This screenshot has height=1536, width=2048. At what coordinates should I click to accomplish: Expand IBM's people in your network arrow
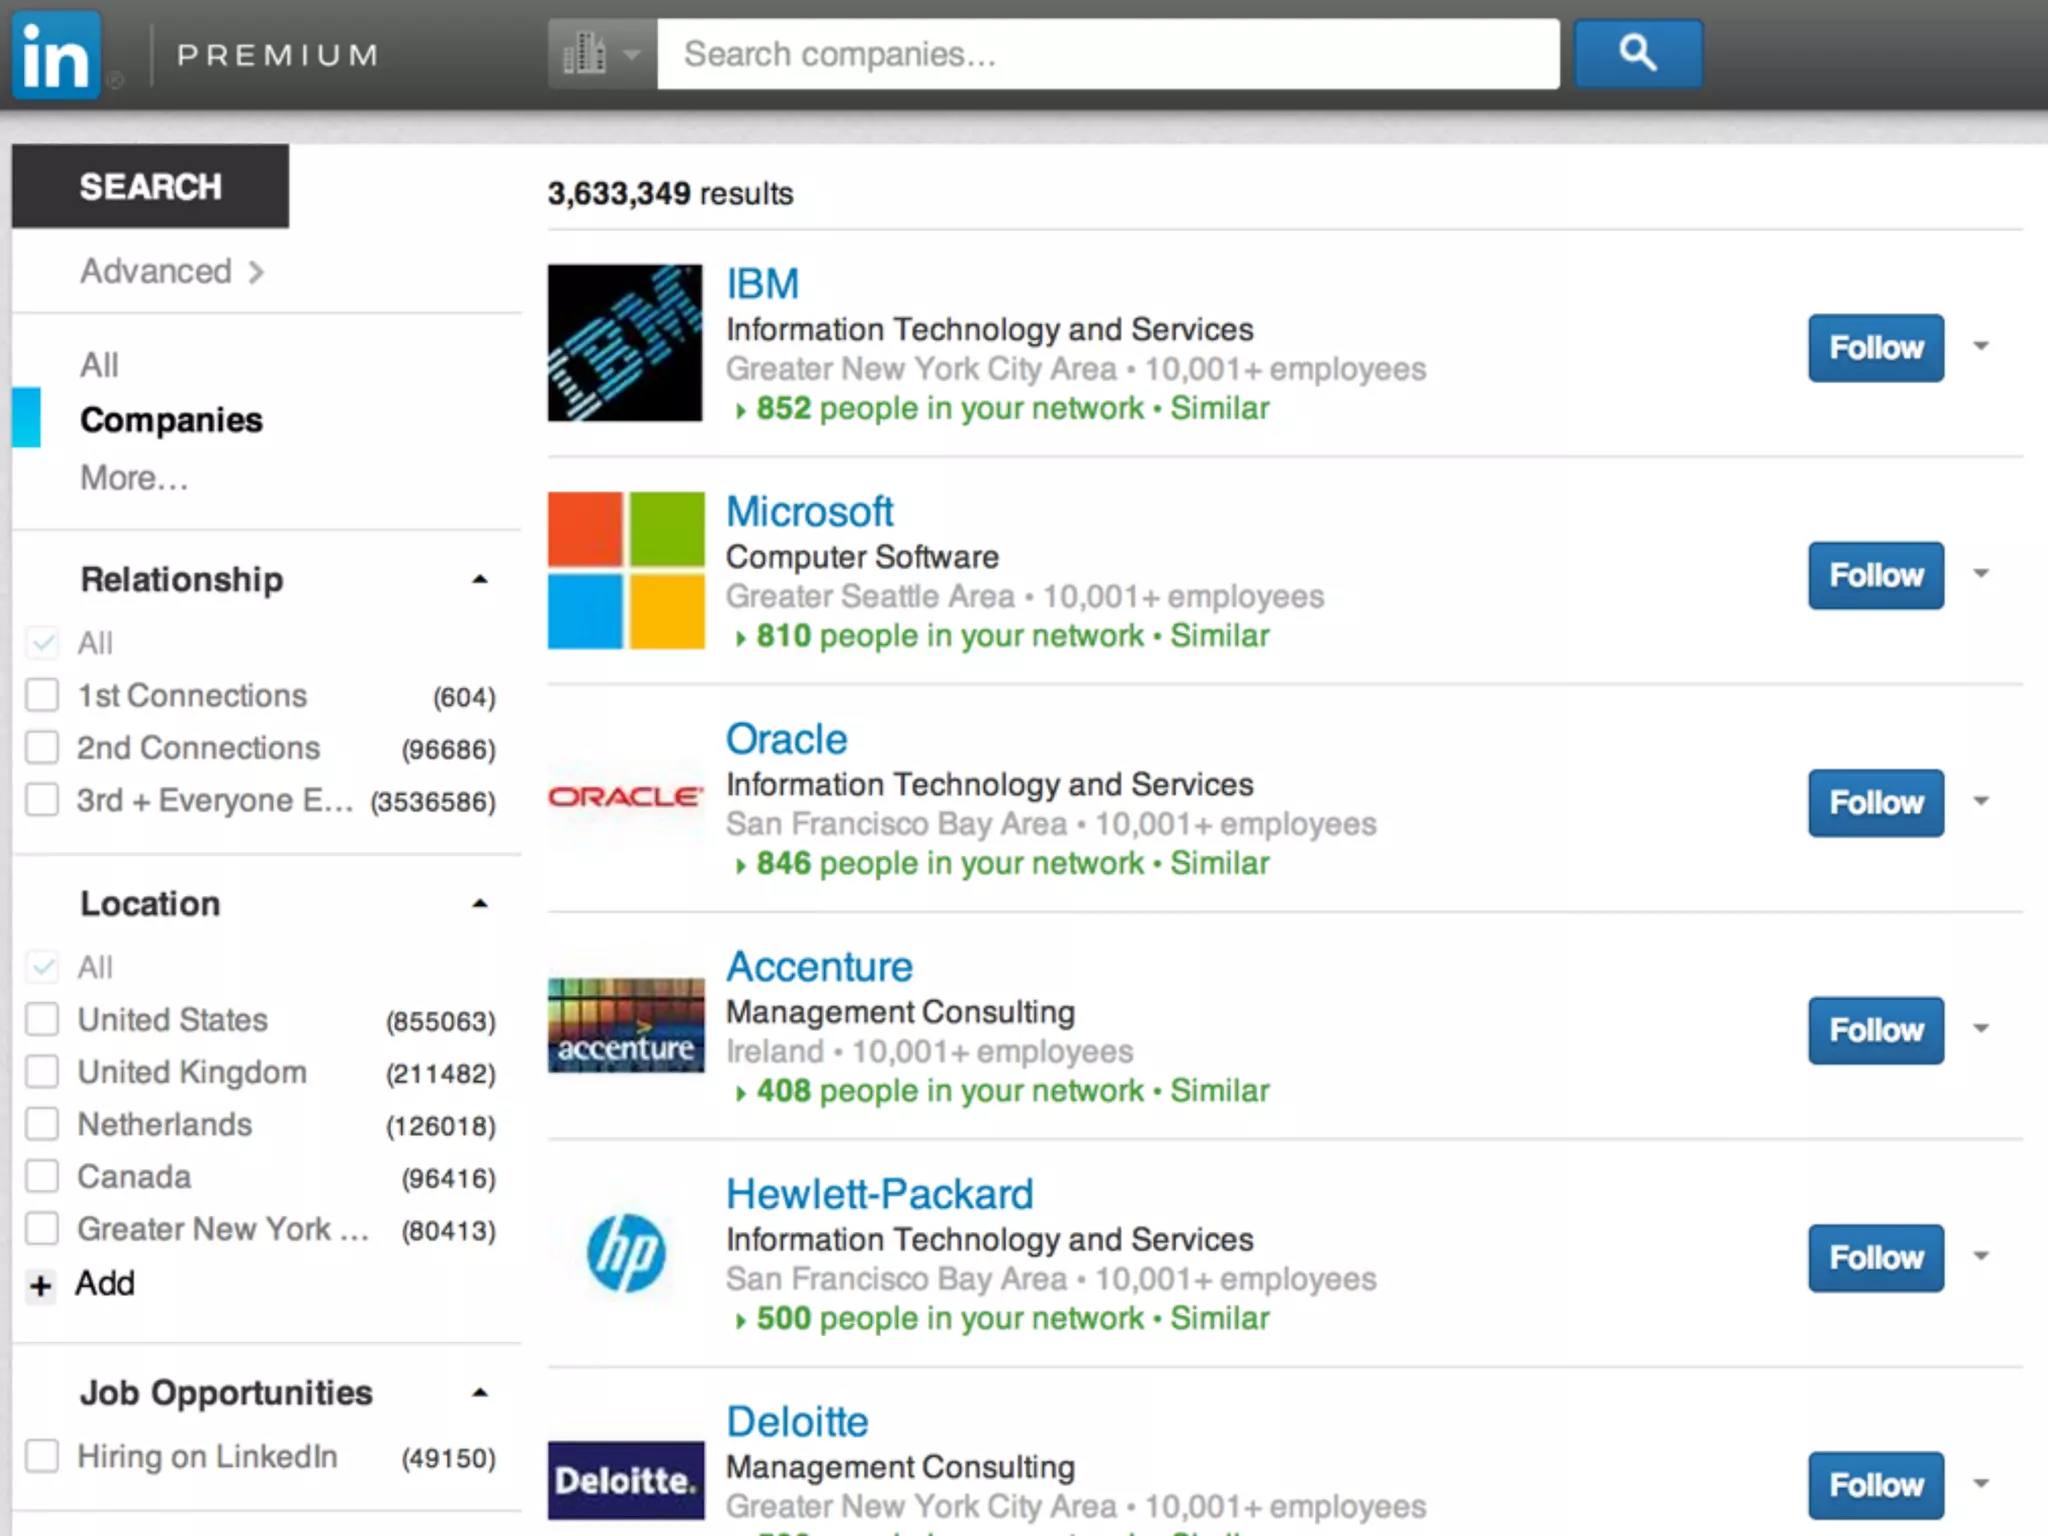pyautogui.click(x=740, y=411)
